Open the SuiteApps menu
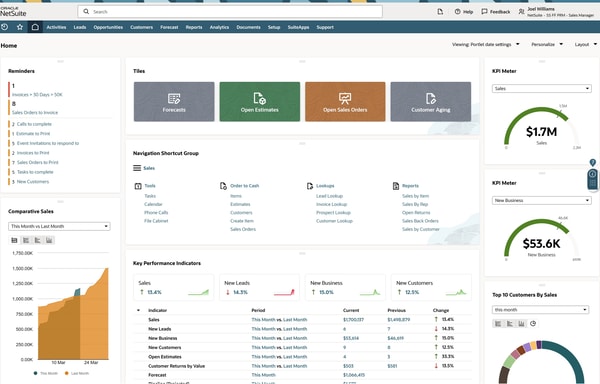Screen dimensions: 600x384 point(298,27)
